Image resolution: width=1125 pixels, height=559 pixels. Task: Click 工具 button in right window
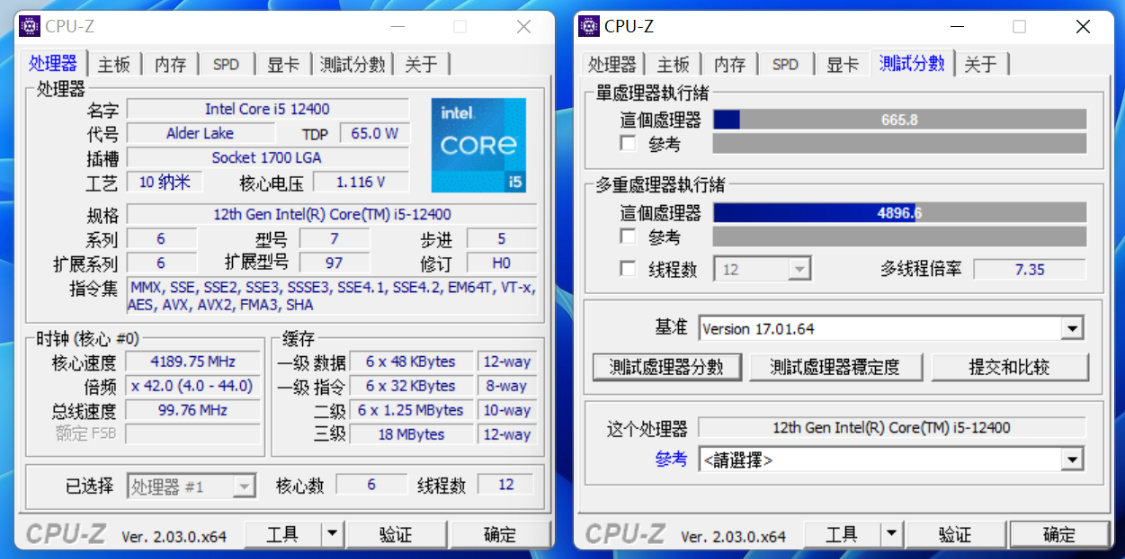pos(842,534)
